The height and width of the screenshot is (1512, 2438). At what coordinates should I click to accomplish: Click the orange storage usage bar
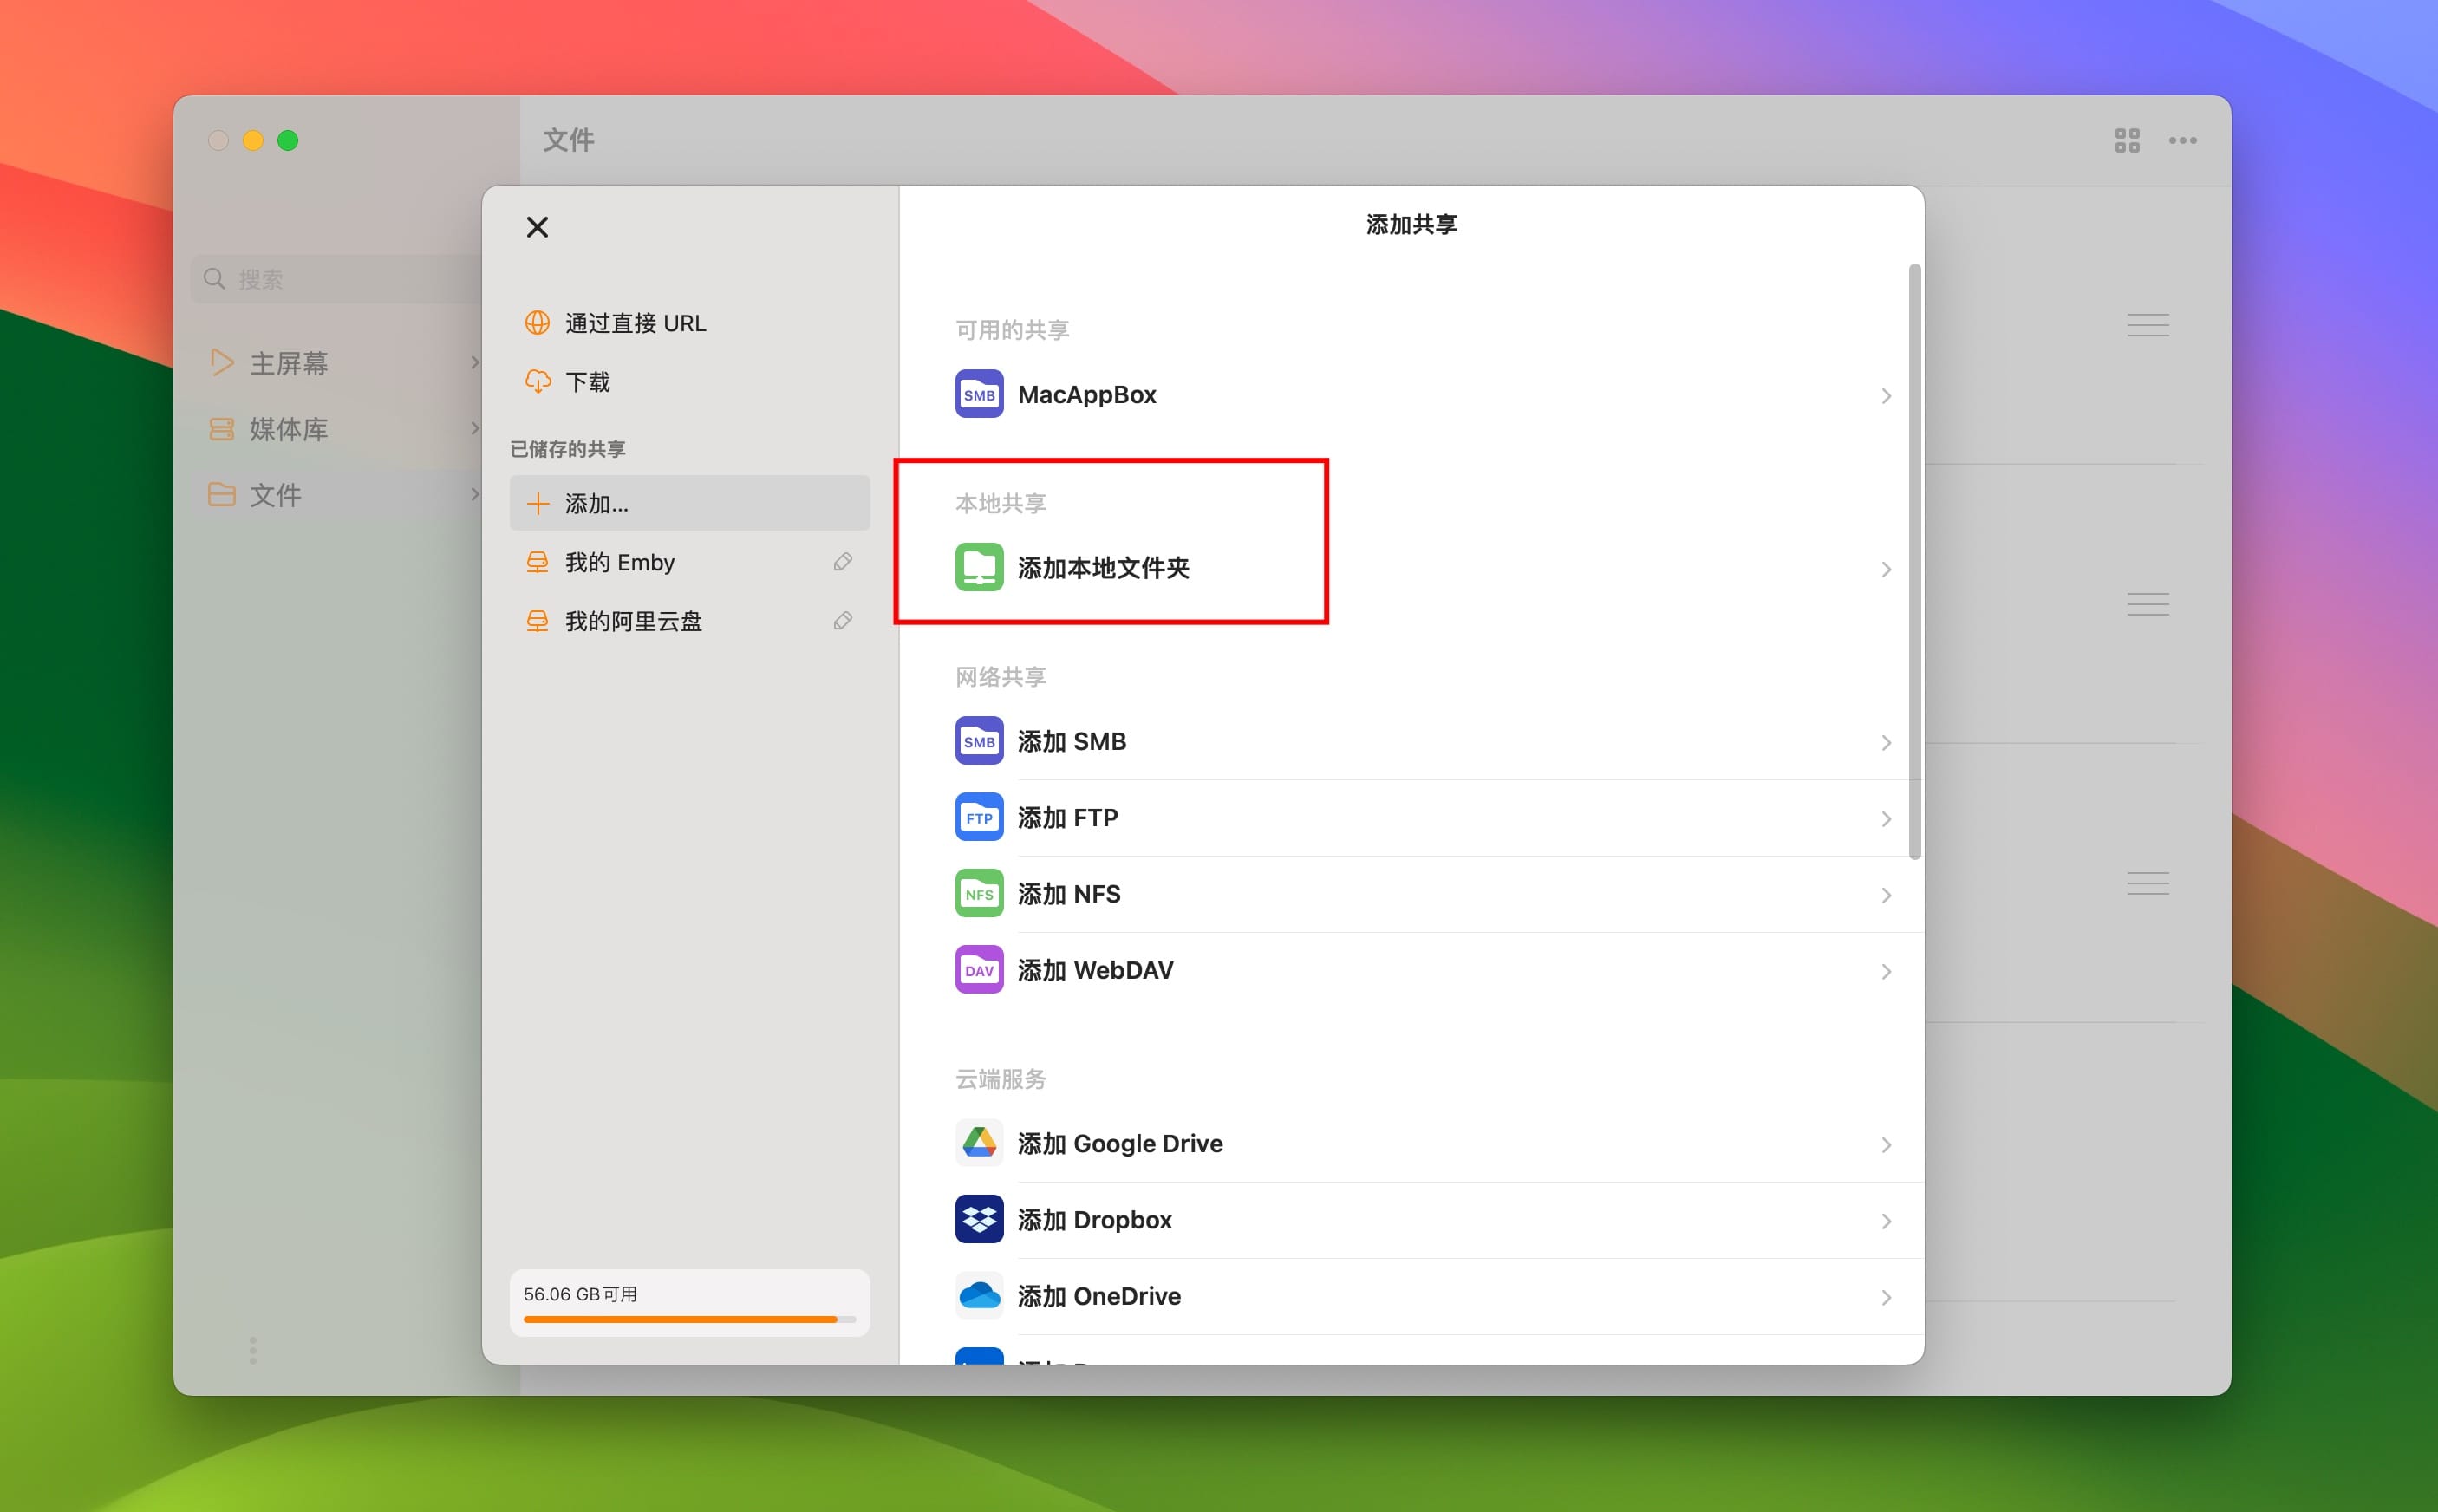click(689, 1319)
